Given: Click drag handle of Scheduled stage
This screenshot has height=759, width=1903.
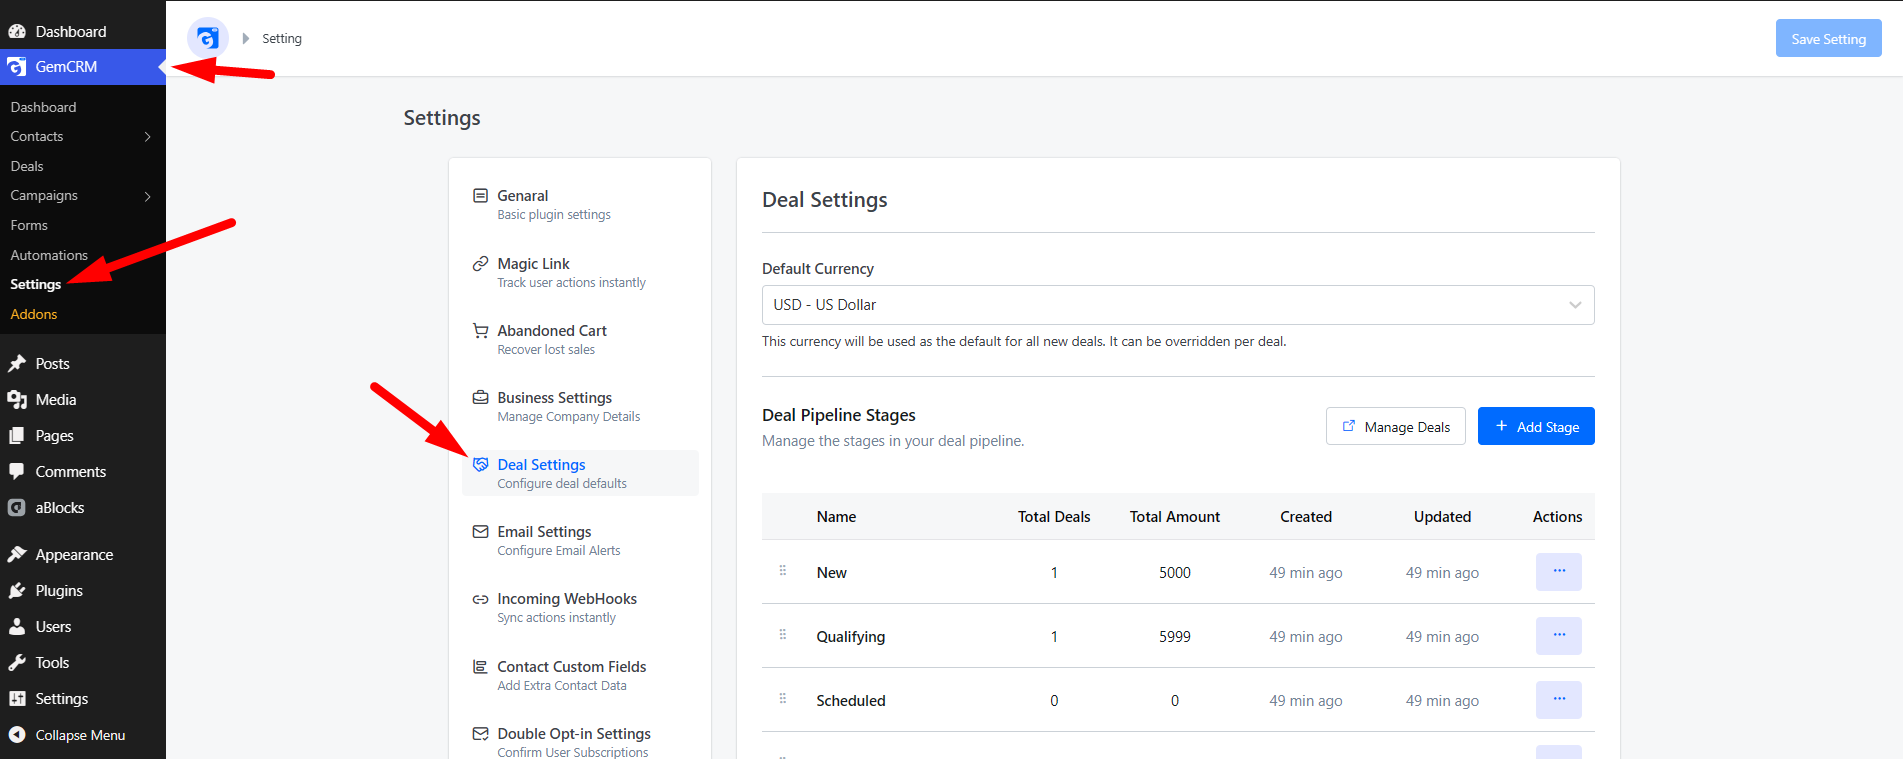Looking at the screenshot, I should point(783,699).
